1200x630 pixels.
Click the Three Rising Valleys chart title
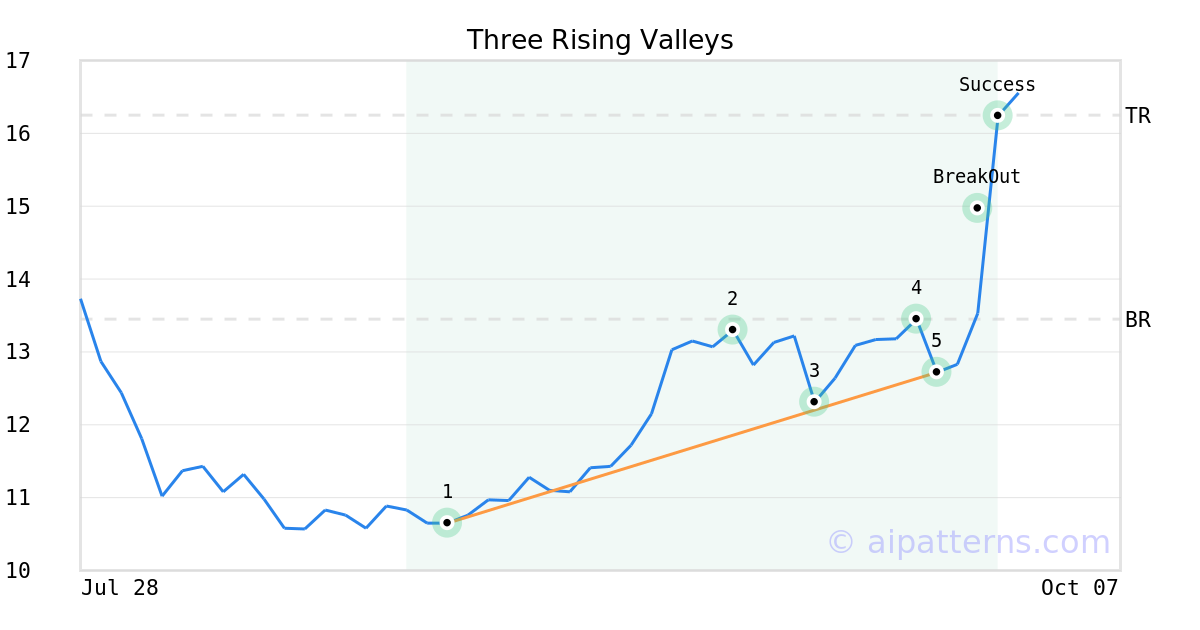pyautogui.click(x=600, y=40)
